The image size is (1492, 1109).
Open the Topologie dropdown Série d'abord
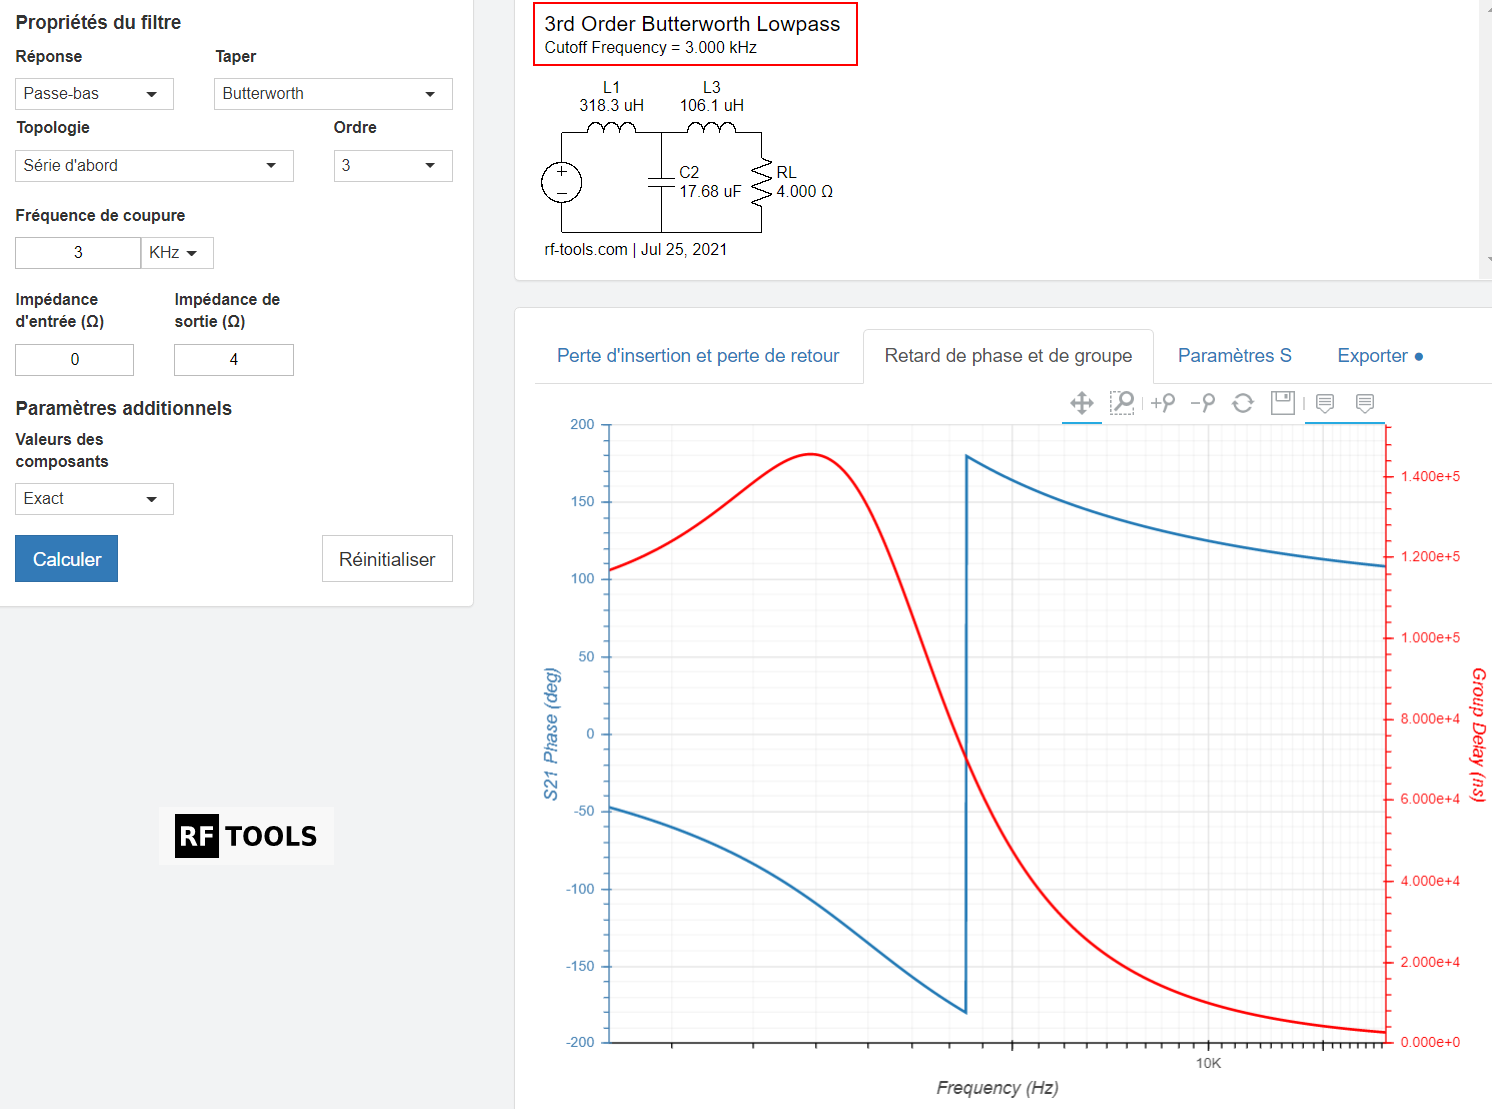click(x=154, y=166)
